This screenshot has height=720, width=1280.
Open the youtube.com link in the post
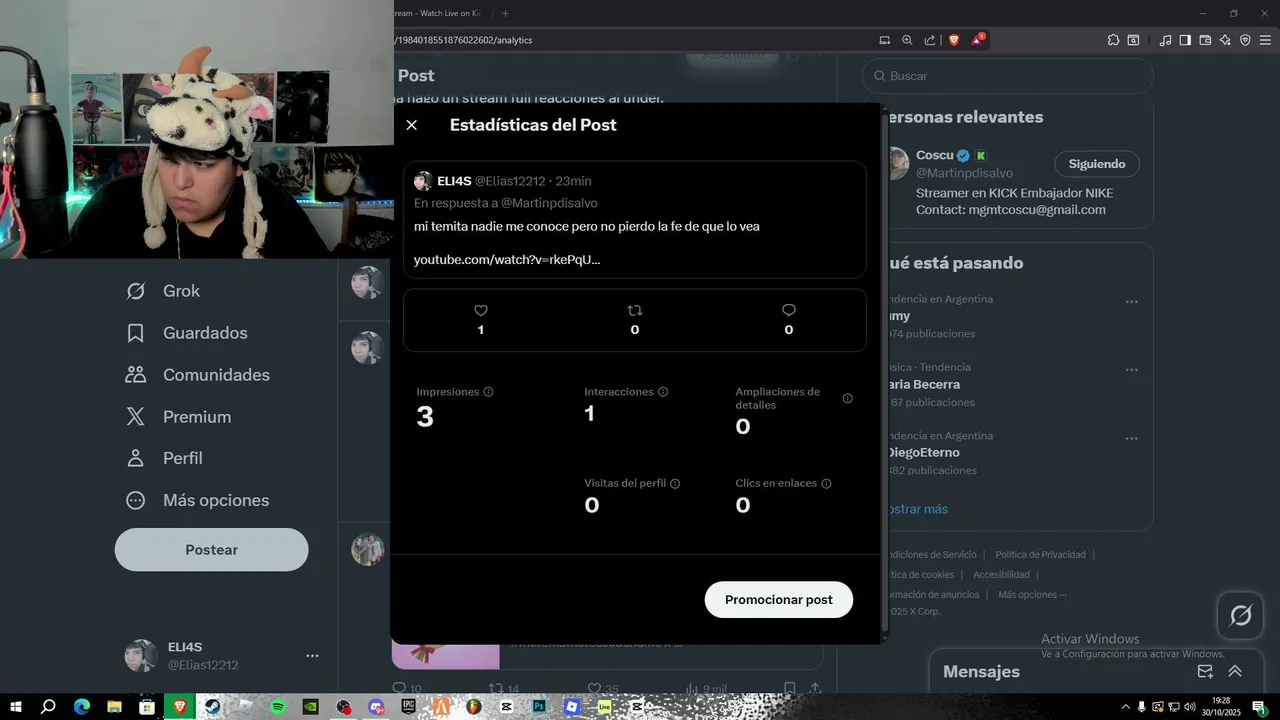(x=507, y=260)
